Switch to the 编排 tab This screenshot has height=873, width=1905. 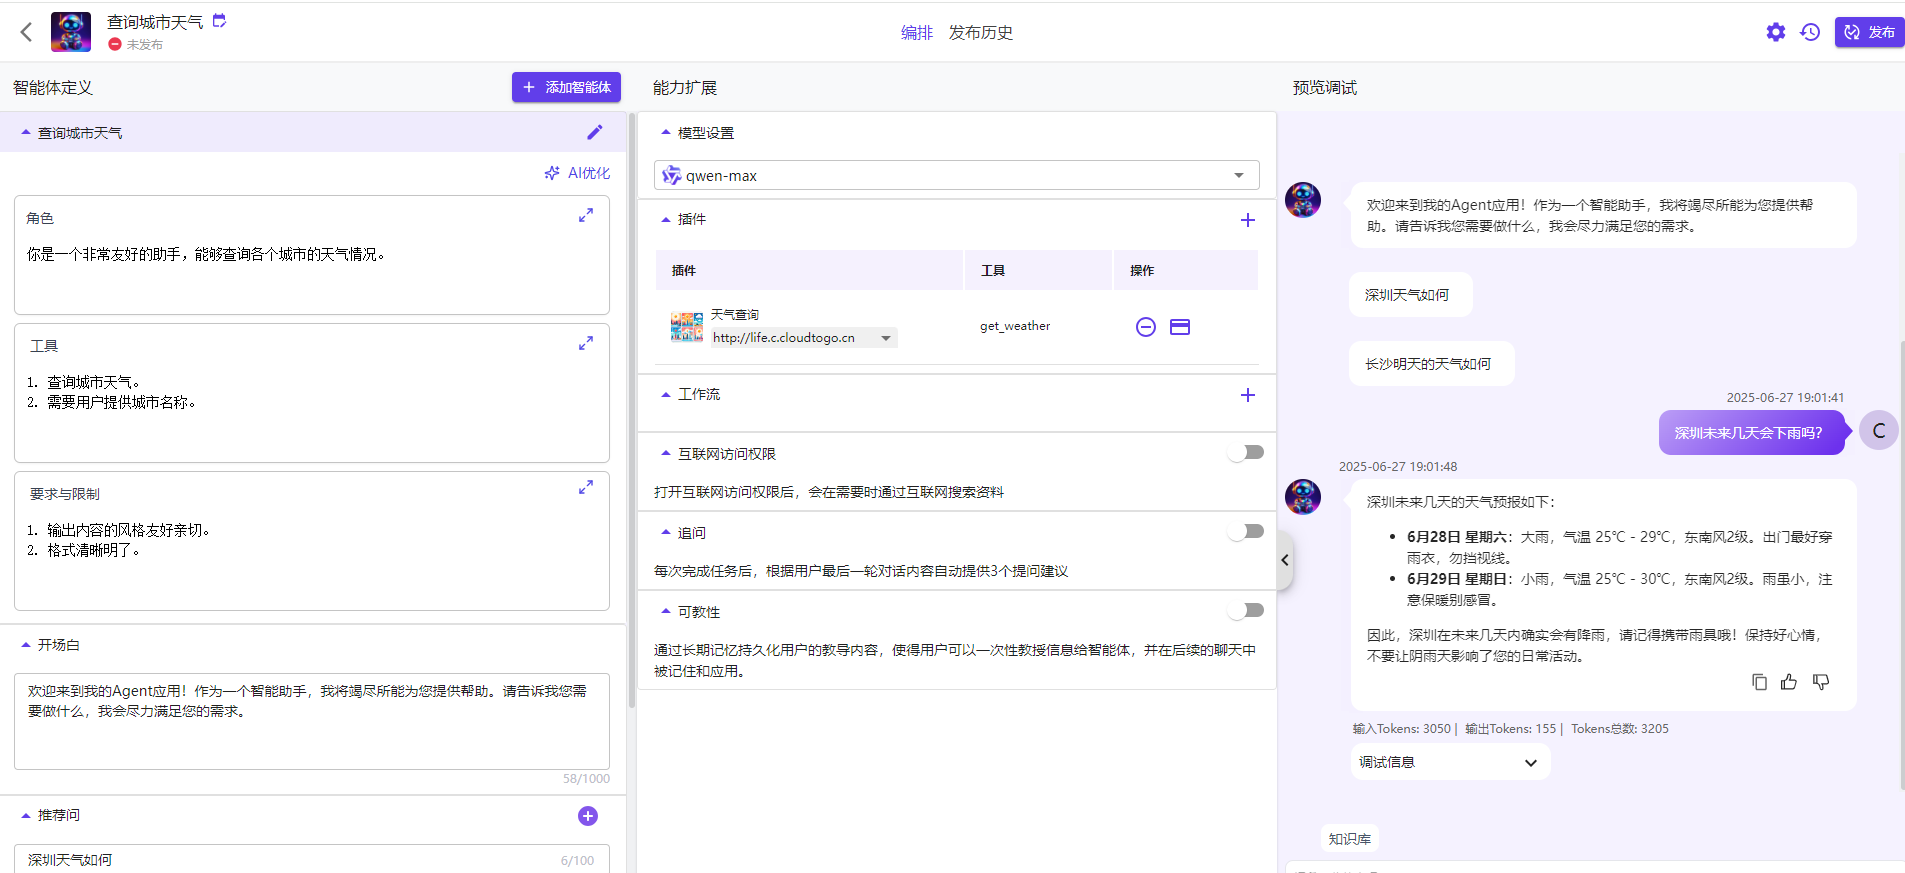coord(916,33)
